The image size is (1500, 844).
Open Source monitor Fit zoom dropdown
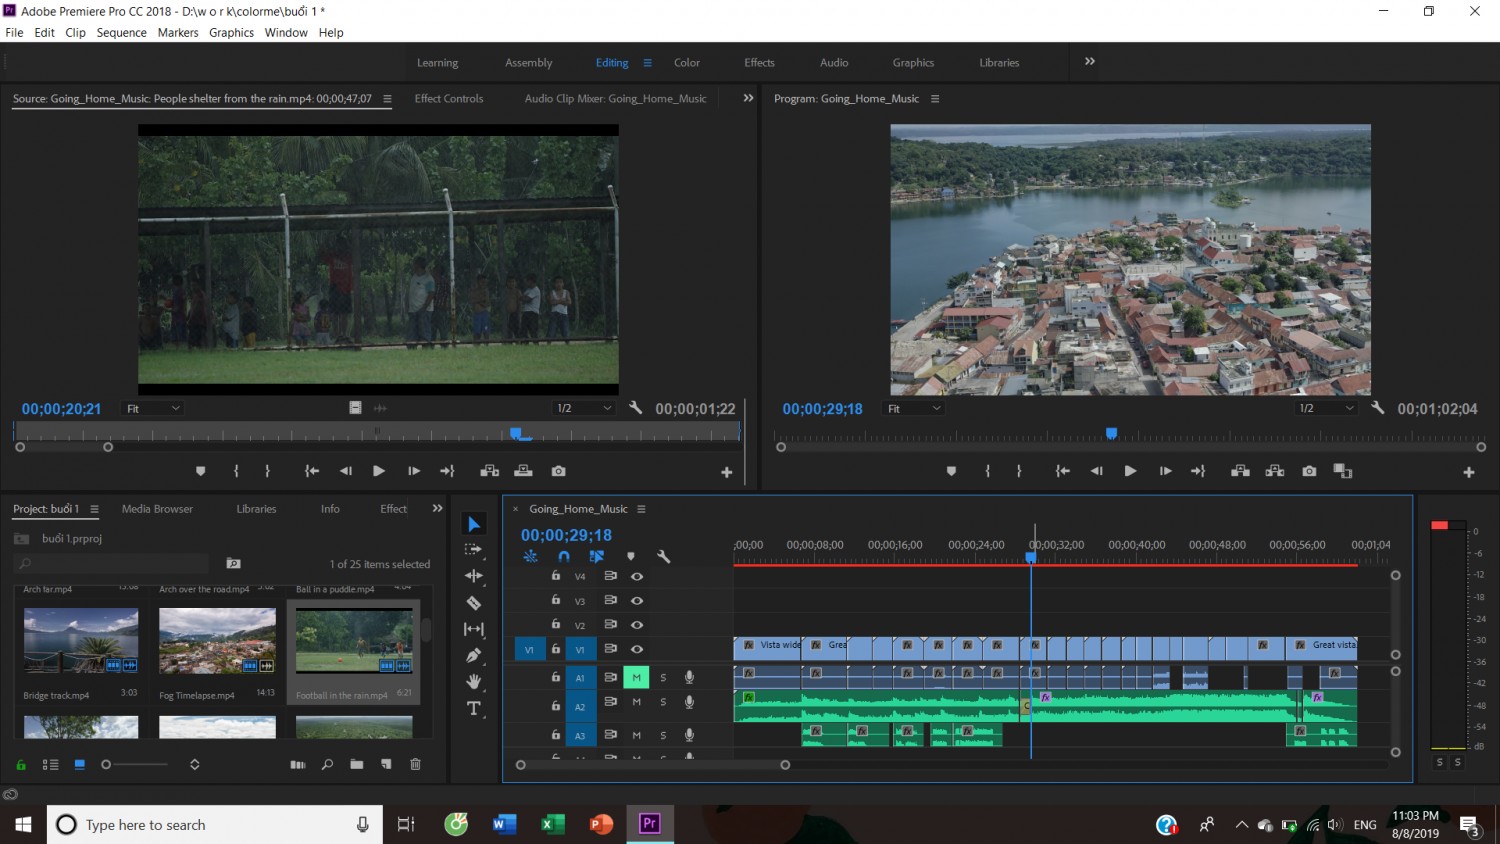click(153, 408)
